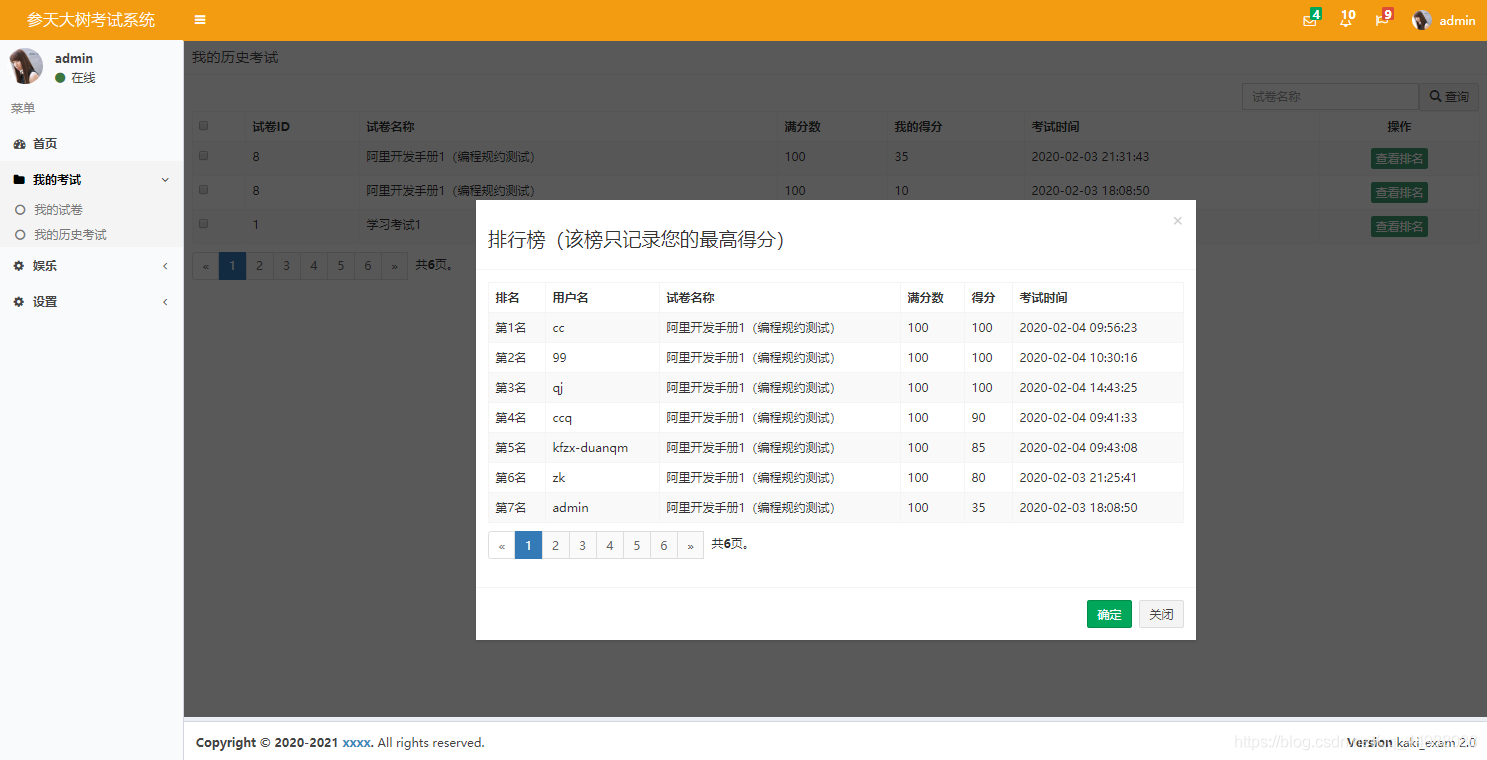Expand the 娱乐 menu chevron
This screenshot has width=1487, height=760.
click(x=165, y=266)
